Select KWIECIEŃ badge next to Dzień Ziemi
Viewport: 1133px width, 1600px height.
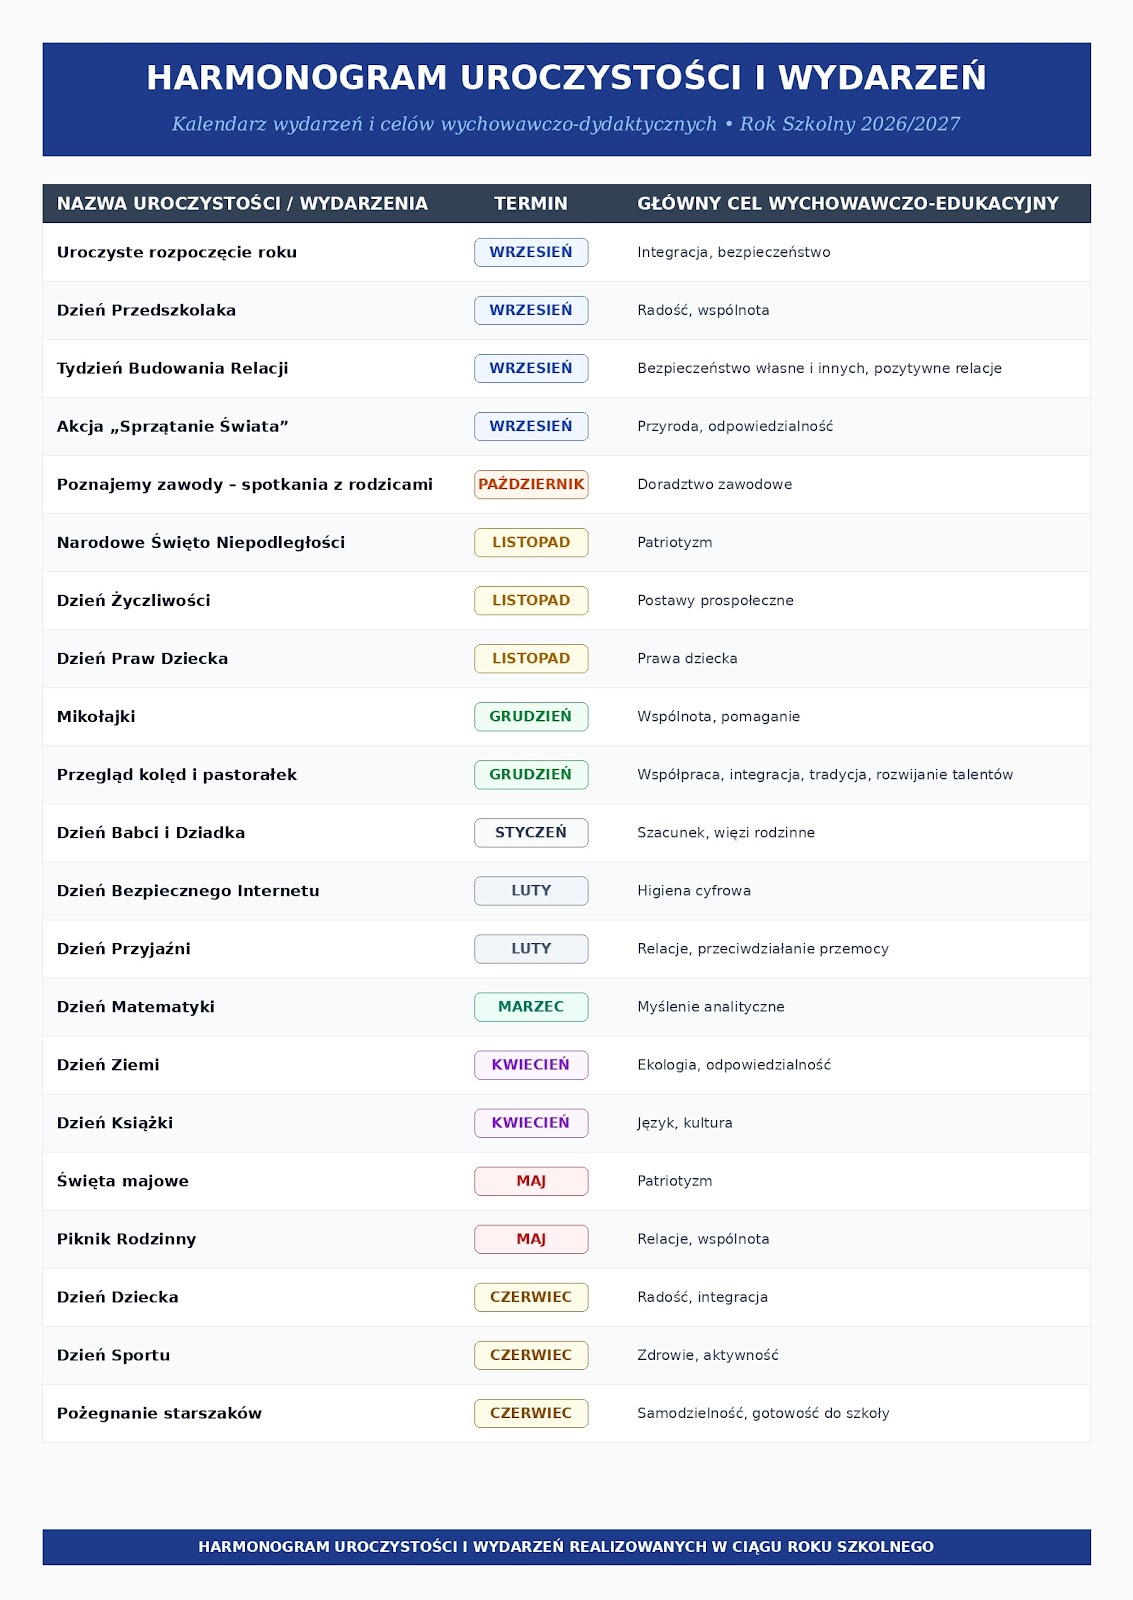[531, 1064]
